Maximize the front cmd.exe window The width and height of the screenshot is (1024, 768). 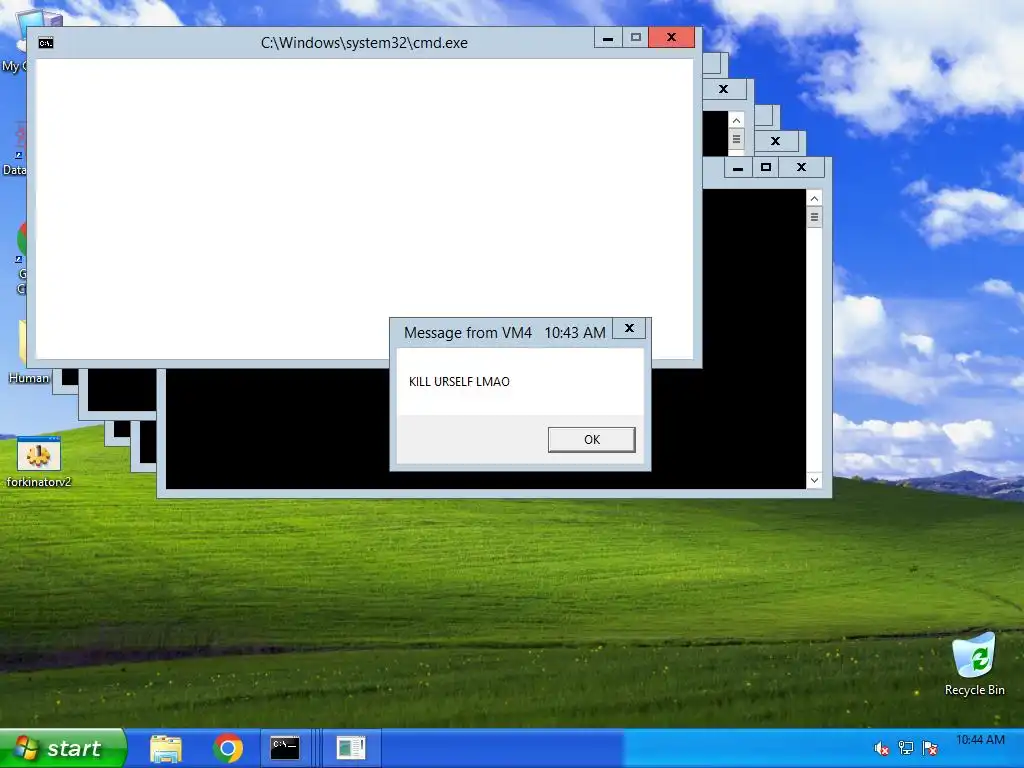pyautogui.click(x=635, y=38)
